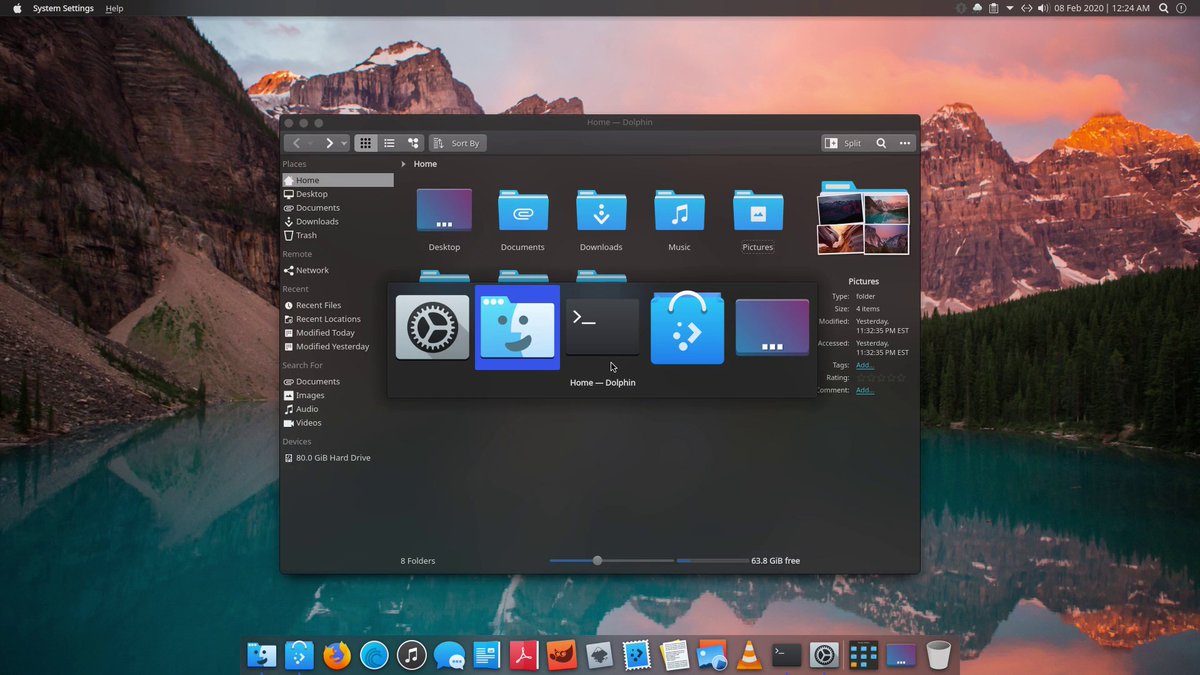1200x675 pixels.
Task: Open the System Settings menu in top bar
Action: point(63,8)
